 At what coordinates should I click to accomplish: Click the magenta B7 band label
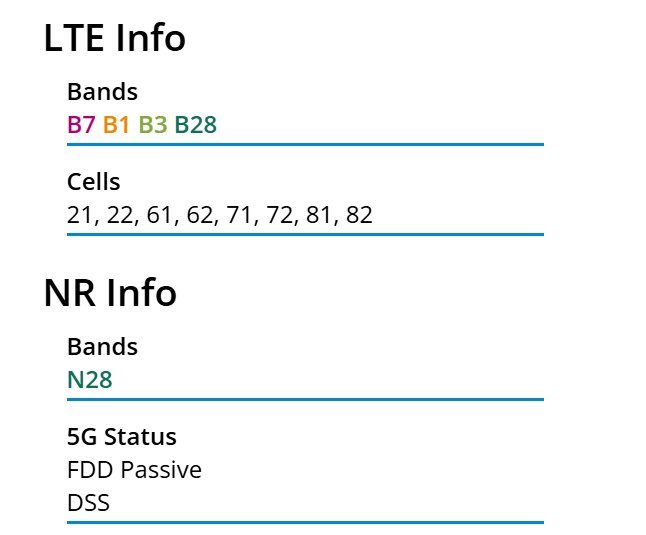click(x=81, y=125)
